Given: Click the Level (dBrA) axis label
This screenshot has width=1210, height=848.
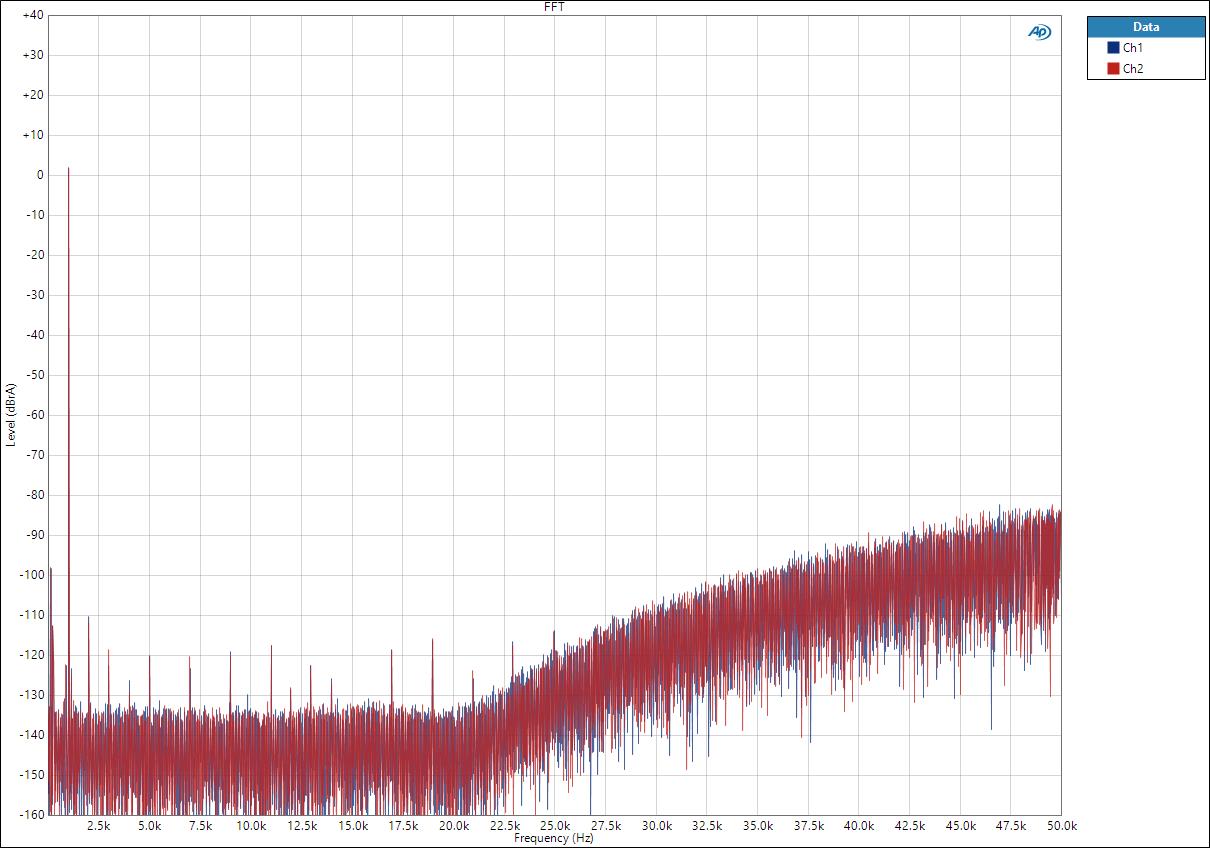Looking at the screenshot, I should pyautogui.click(x=10, y=414).
